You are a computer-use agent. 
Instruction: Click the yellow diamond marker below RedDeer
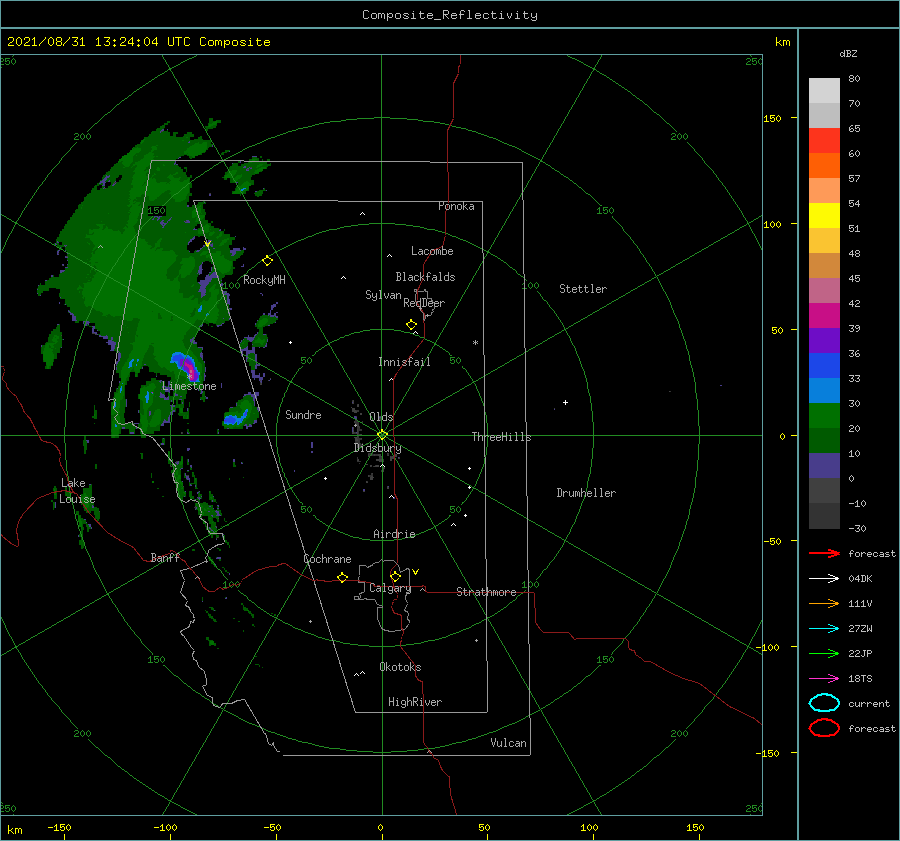[x=411, y=325]
